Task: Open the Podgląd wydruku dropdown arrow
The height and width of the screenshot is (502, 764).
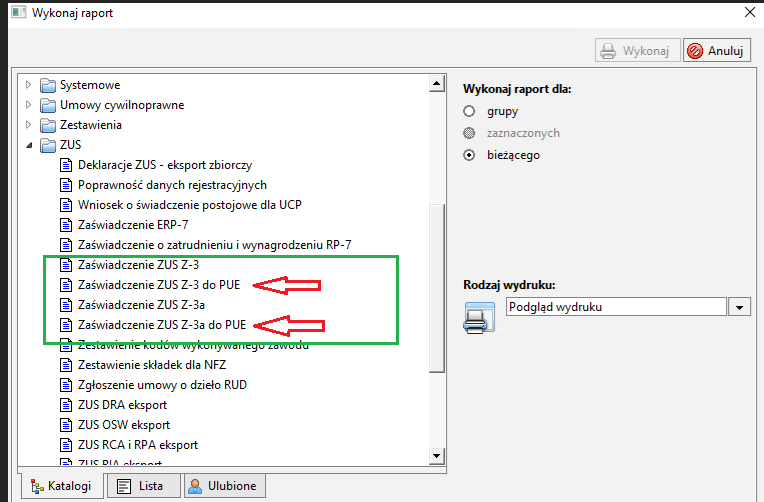Action: (x=739, y=307)
